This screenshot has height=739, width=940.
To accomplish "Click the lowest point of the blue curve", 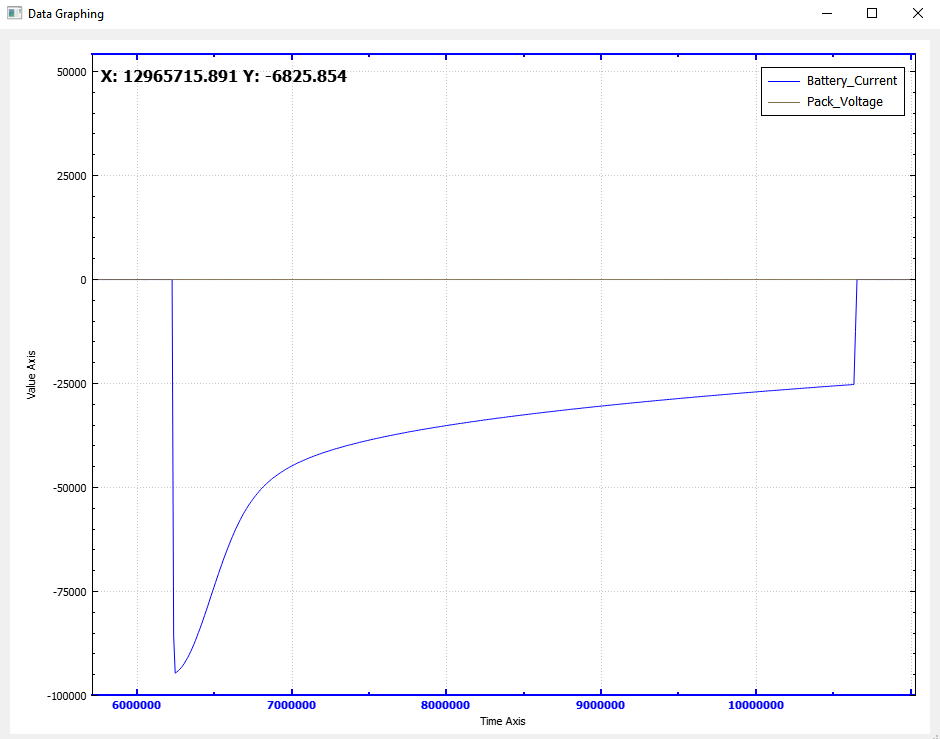I will click(x=175, y=673).
